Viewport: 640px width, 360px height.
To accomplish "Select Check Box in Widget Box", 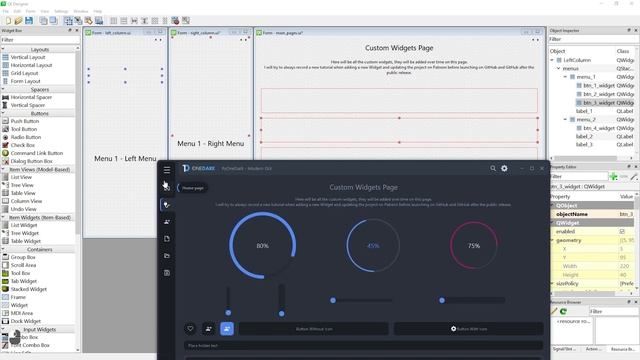I will [22, 145].
